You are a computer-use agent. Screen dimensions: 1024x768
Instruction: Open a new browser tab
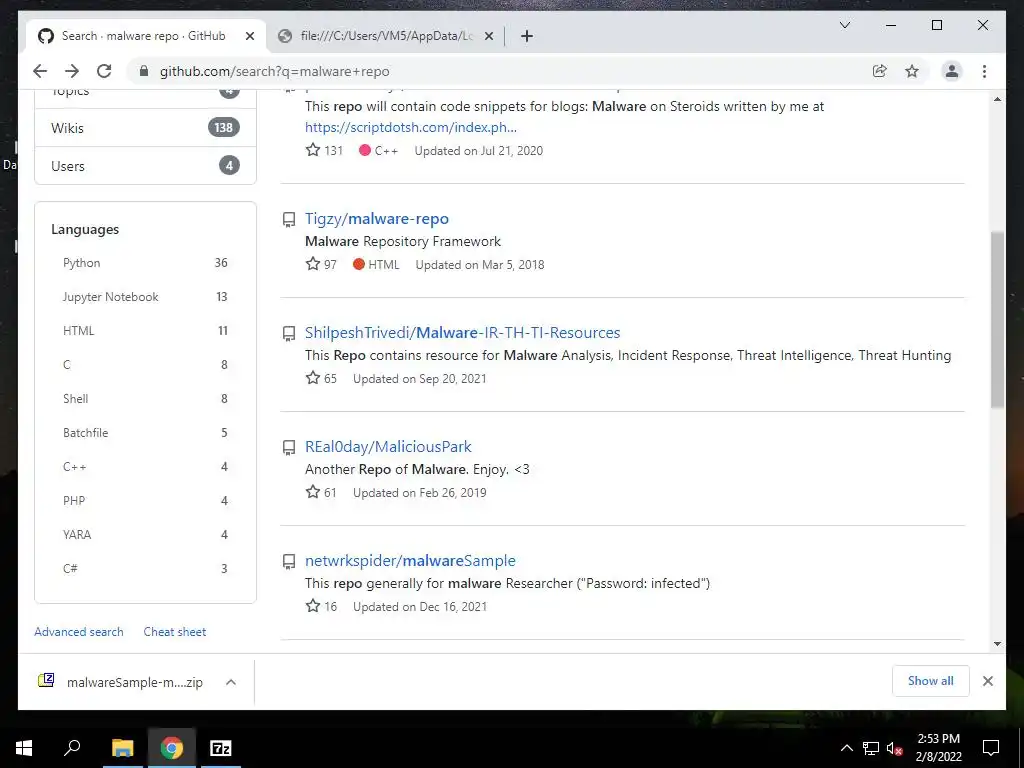[x=527, y=36]
